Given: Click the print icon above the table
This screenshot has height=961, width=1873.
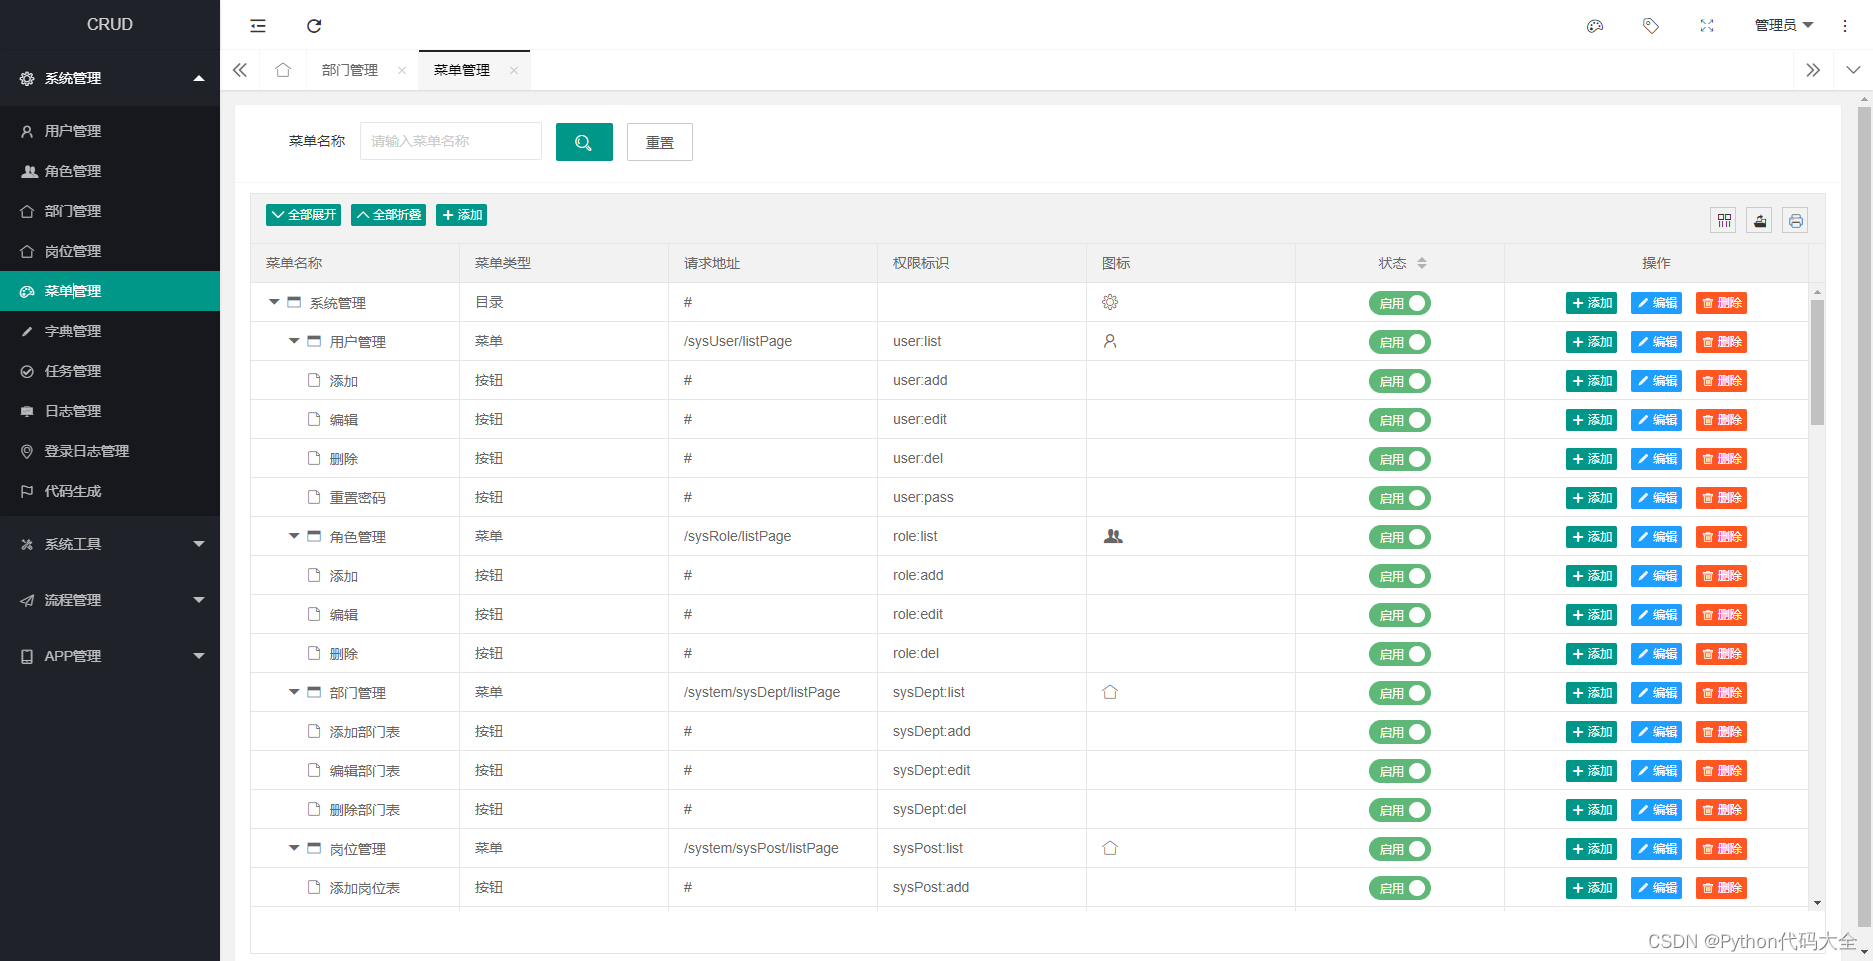Looking at the screenshot, I should click(x=1795, y=219).
